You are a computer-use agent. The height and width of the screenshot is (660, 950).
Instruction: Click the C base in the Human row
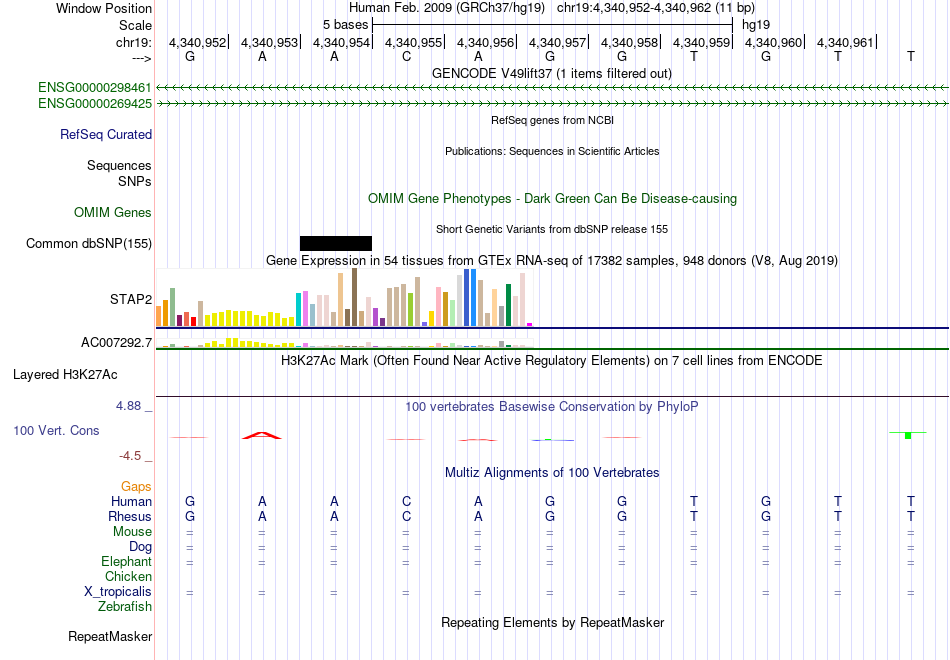click(x=407, y=501)
